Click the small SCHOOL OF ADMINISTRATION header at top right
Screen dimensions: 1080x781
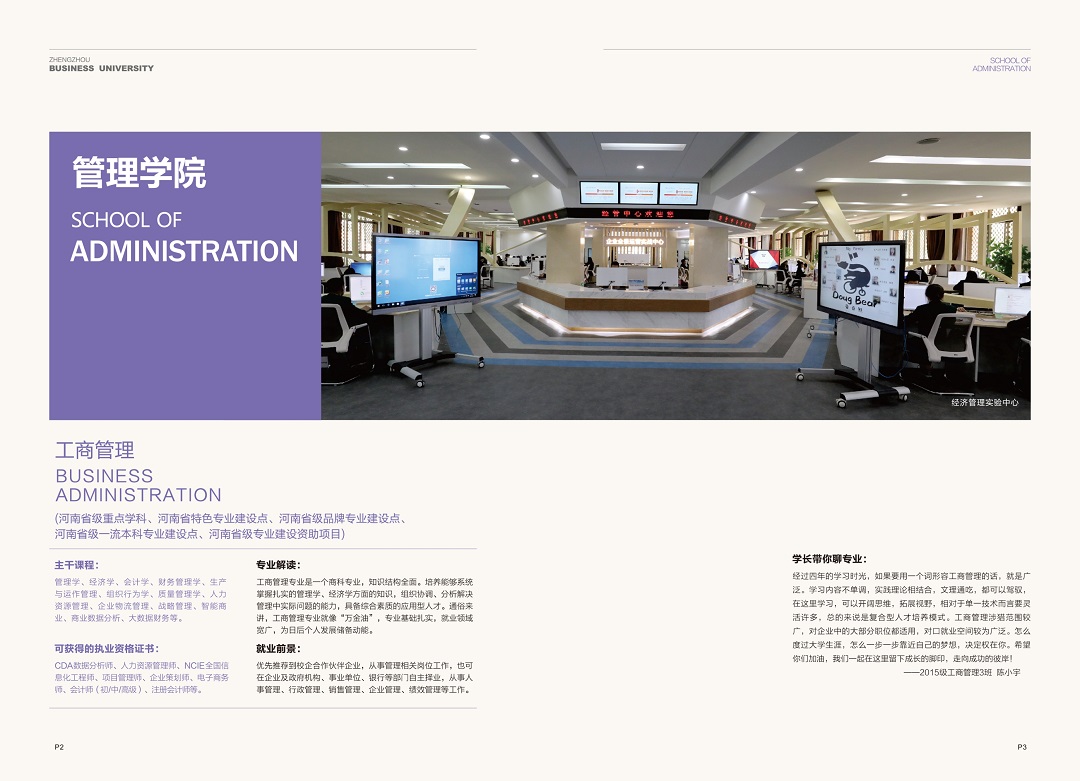(1001, 65)
